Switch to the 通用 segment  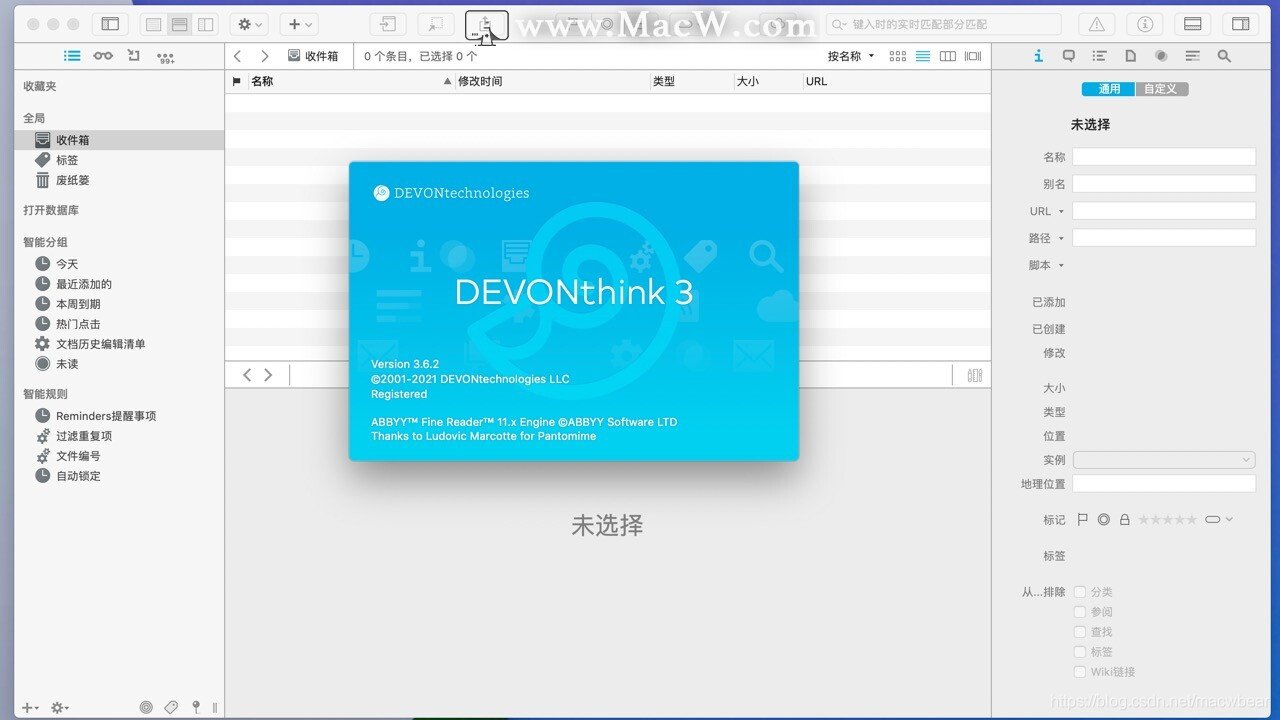1109,89
